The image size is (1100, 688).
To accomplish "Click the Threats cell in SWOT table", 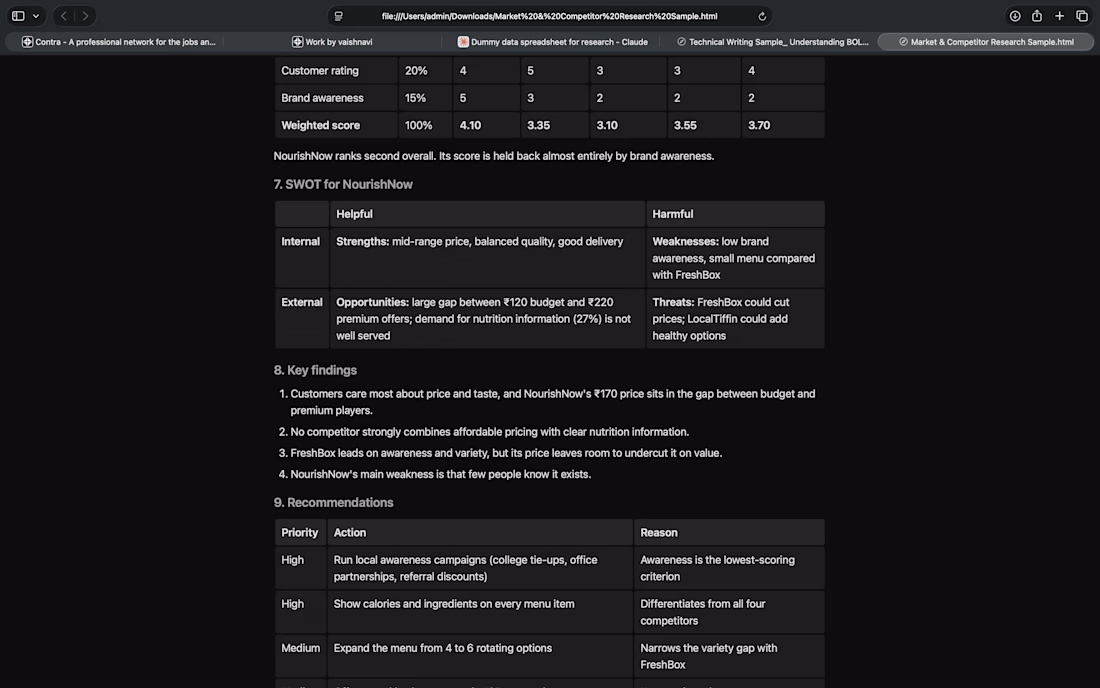I will 735,319.
